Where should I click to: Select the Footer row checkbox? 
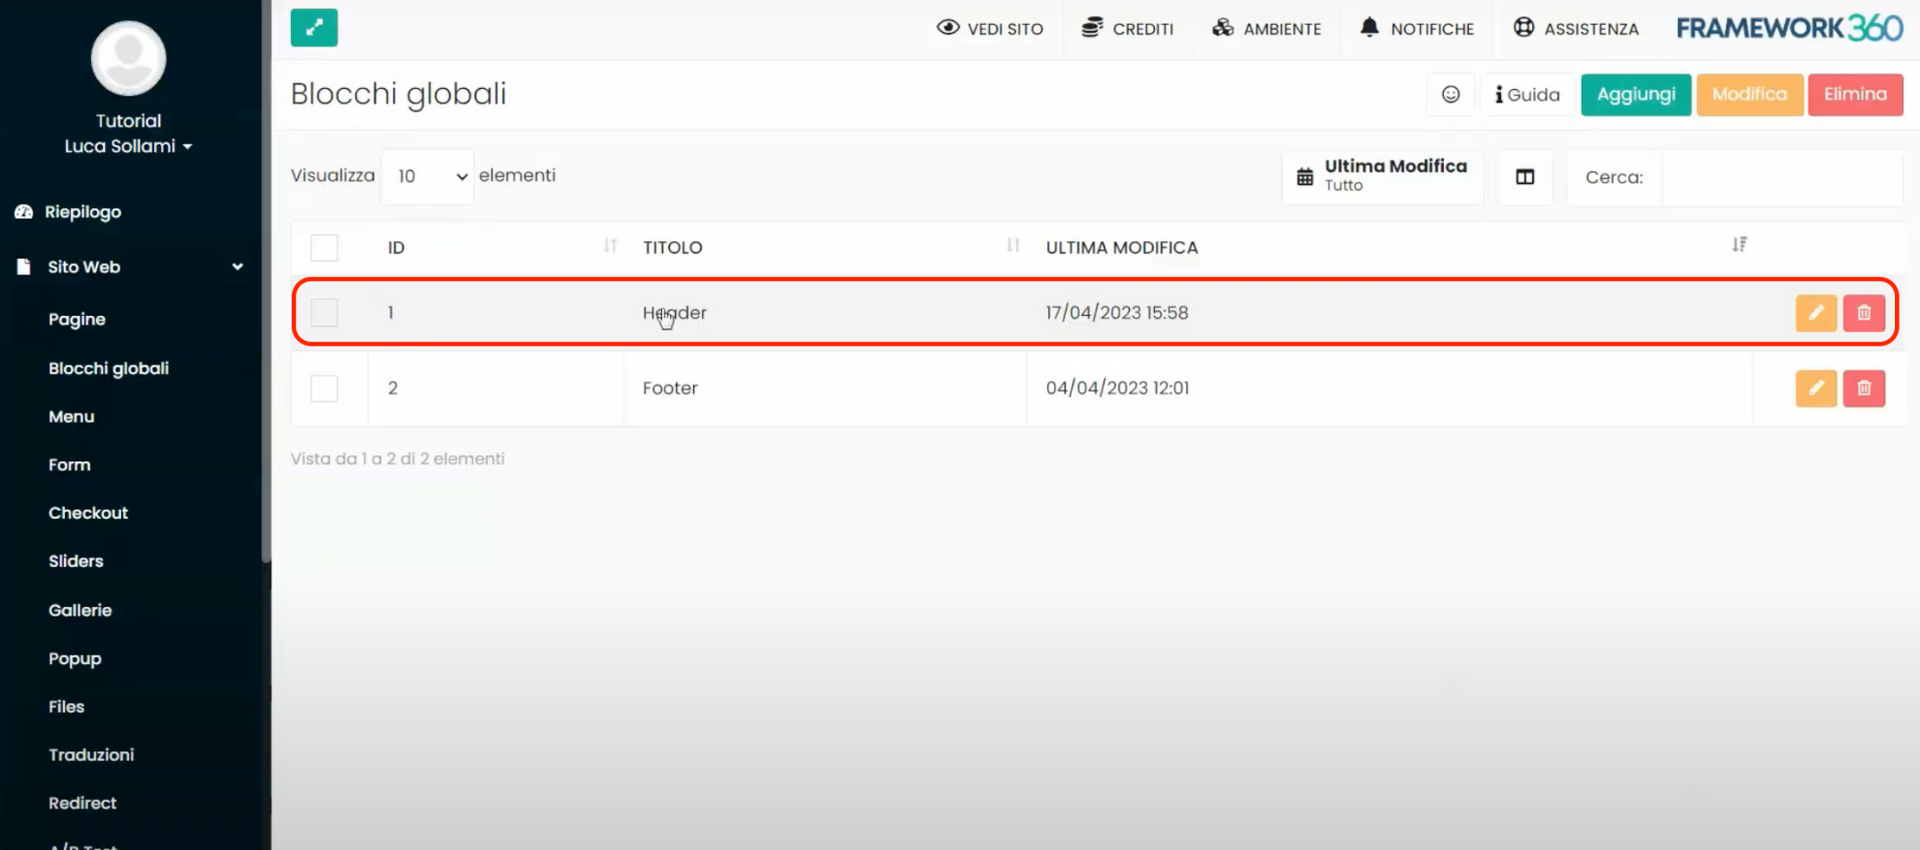(324, 388)
